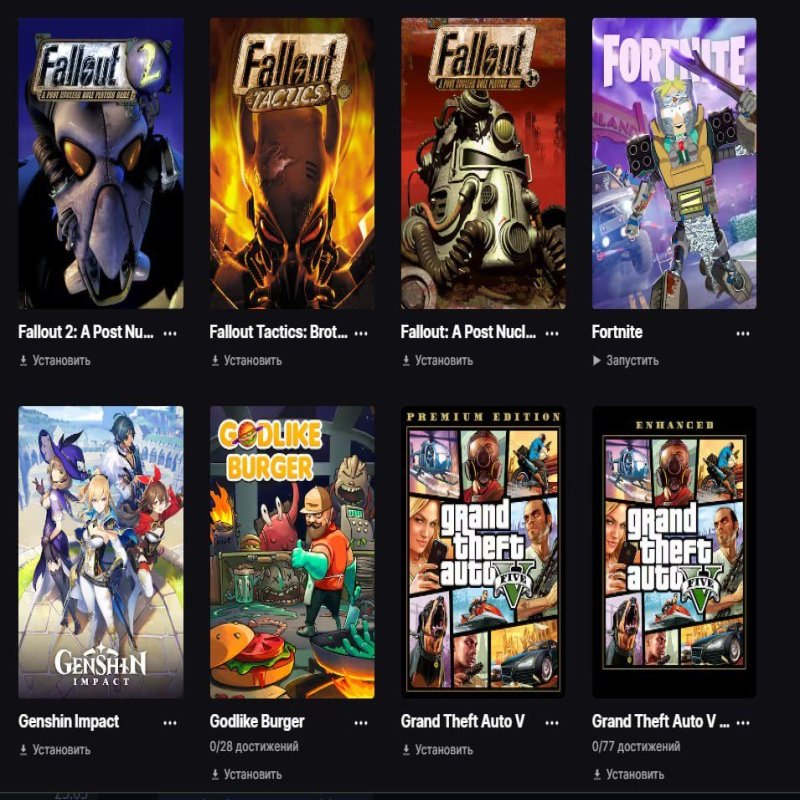This screenshot has width=800, height=800.
Task: Open the three-dot menu for Grand Theft Auto V
Action: (552, 723)
